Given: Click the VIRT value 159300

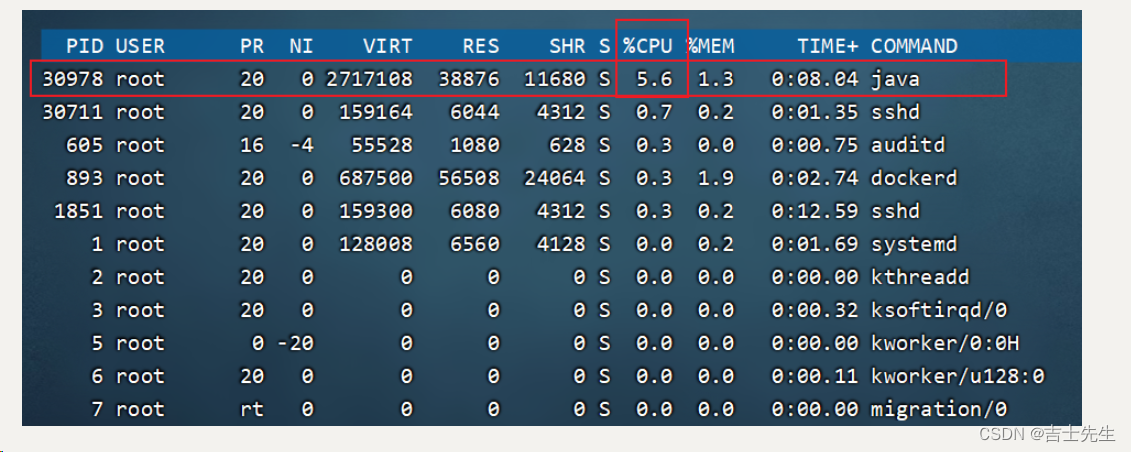Looking at the screenshot, I should coord(376,211).
